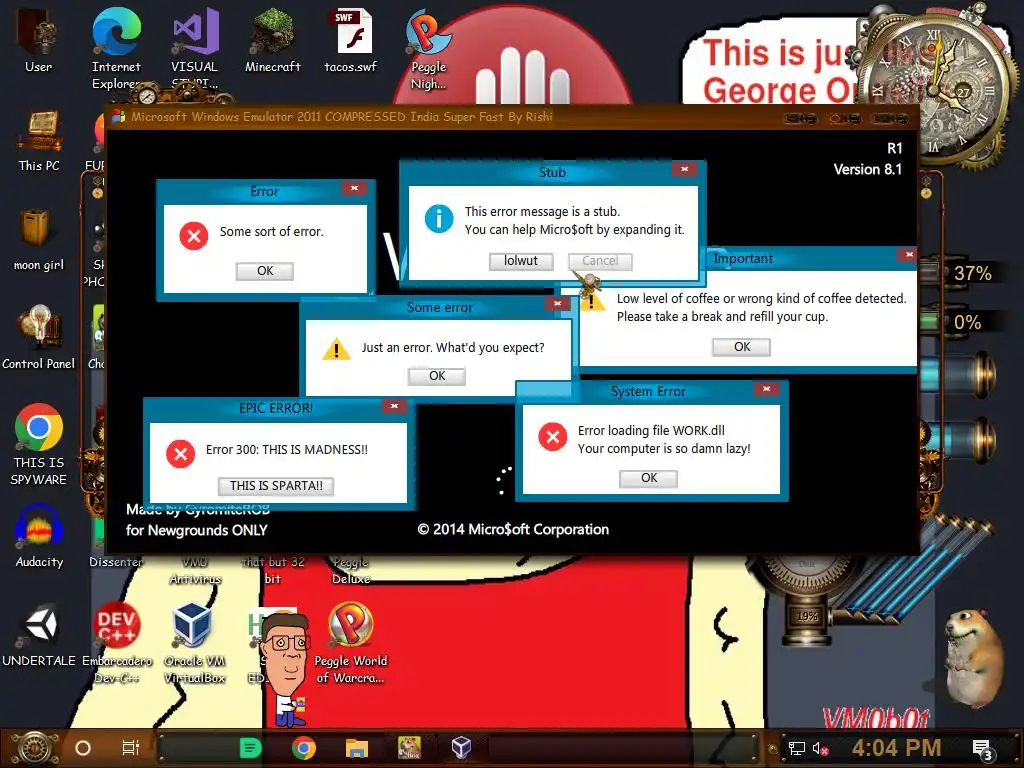Viewport: 1024px width, 768px height.
Task: Open the green notes app on taskbar
Action: [x=250, y=748]
